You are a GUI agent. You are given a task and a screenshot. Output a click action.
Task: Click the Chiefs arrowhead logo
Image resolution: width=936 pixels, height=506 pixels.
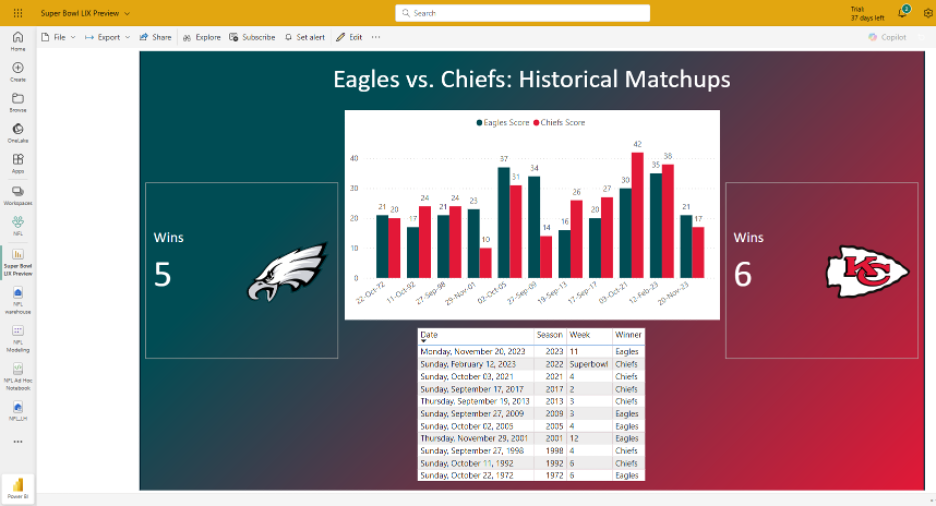[867, 271]
